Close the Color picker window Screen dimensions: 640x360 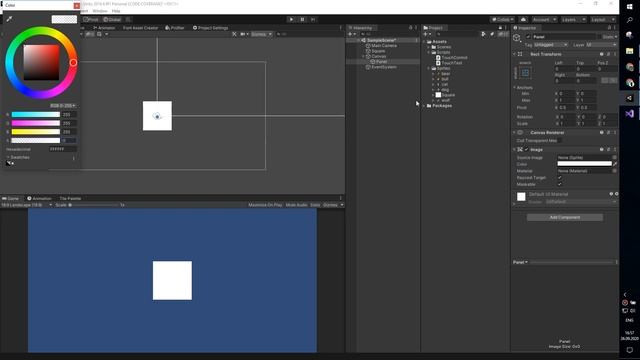click(x=76, y=5)
